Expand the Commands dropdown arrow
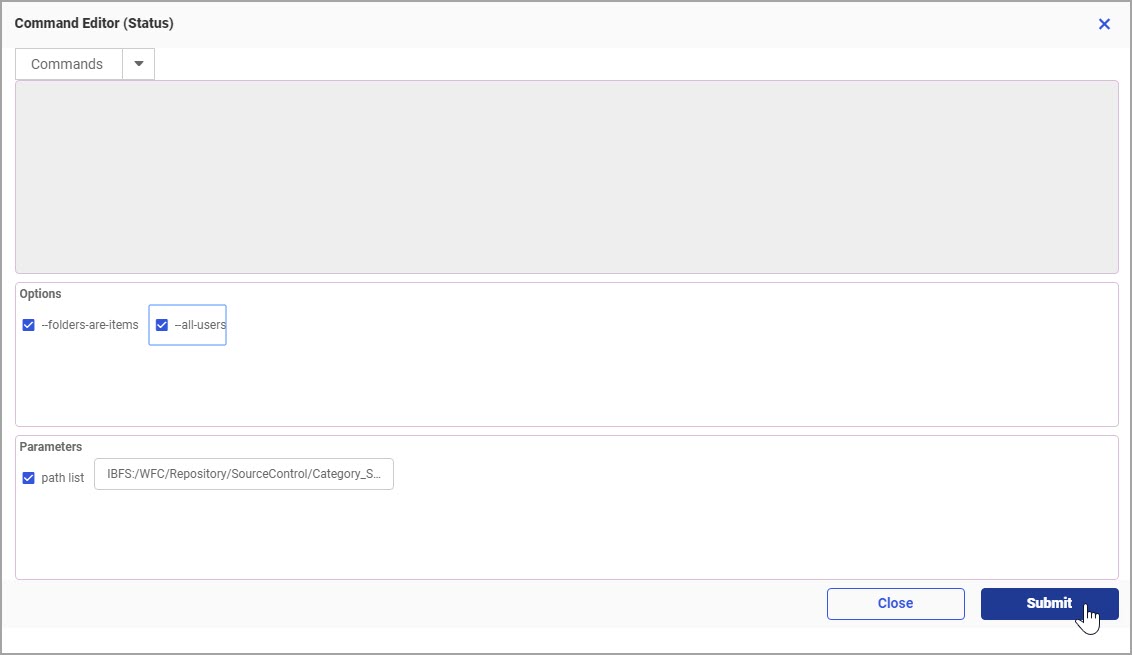This screenshot has width=1132, height=655. 138,64
